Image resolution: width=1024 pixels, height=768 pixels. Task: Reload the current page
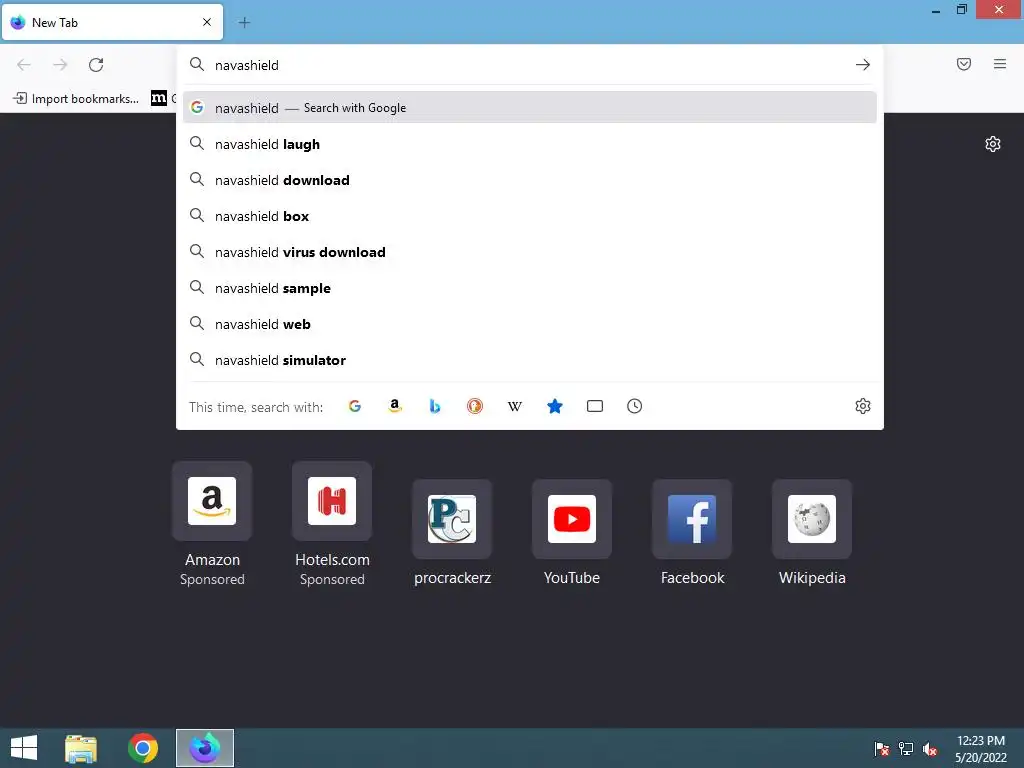coord(96,65)
